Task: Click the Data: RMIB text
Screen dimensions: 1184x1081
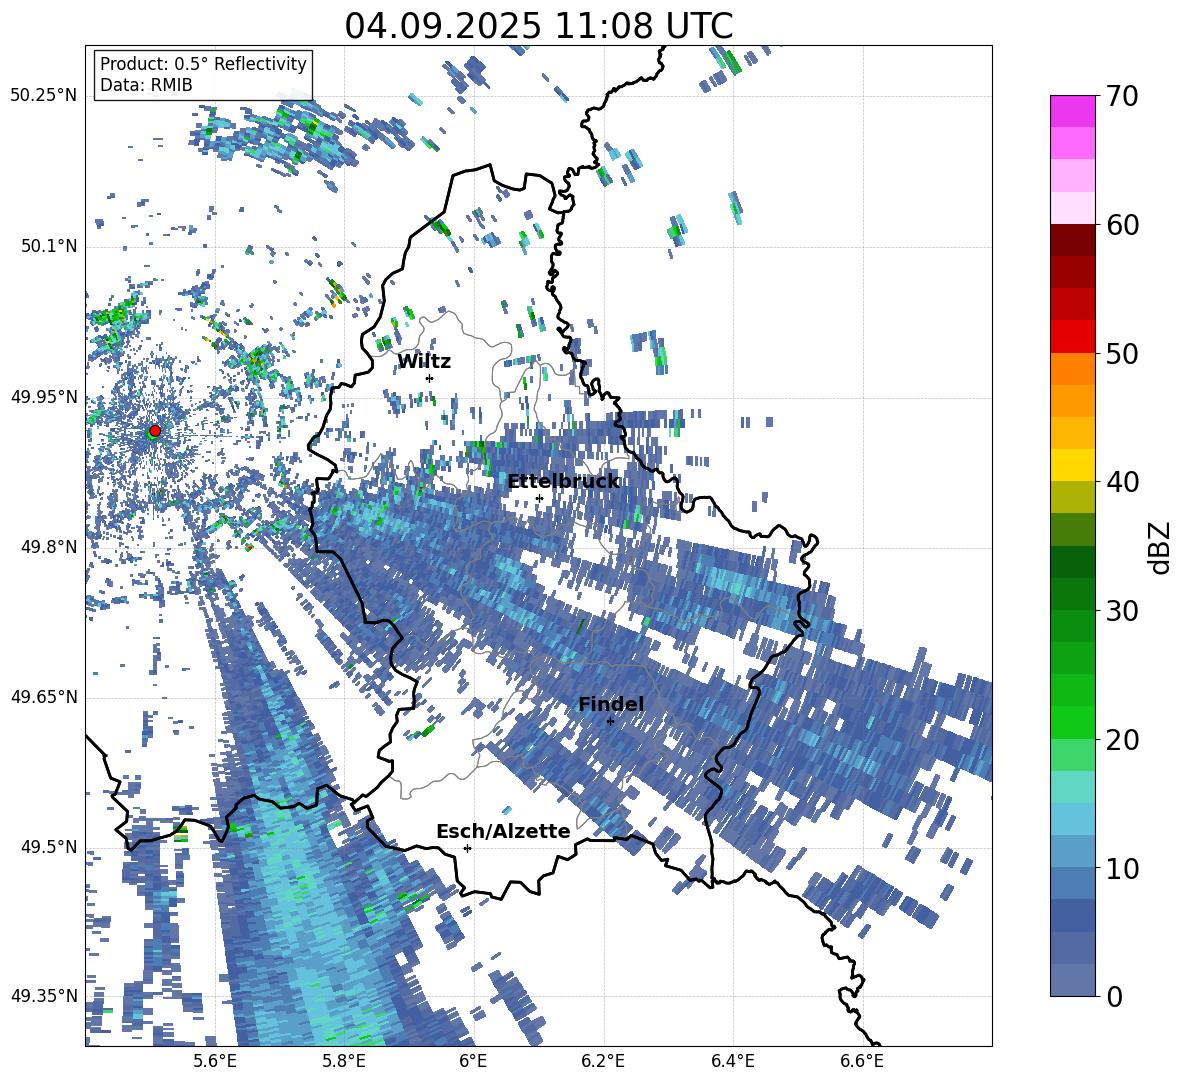Action: click(146, 85)
